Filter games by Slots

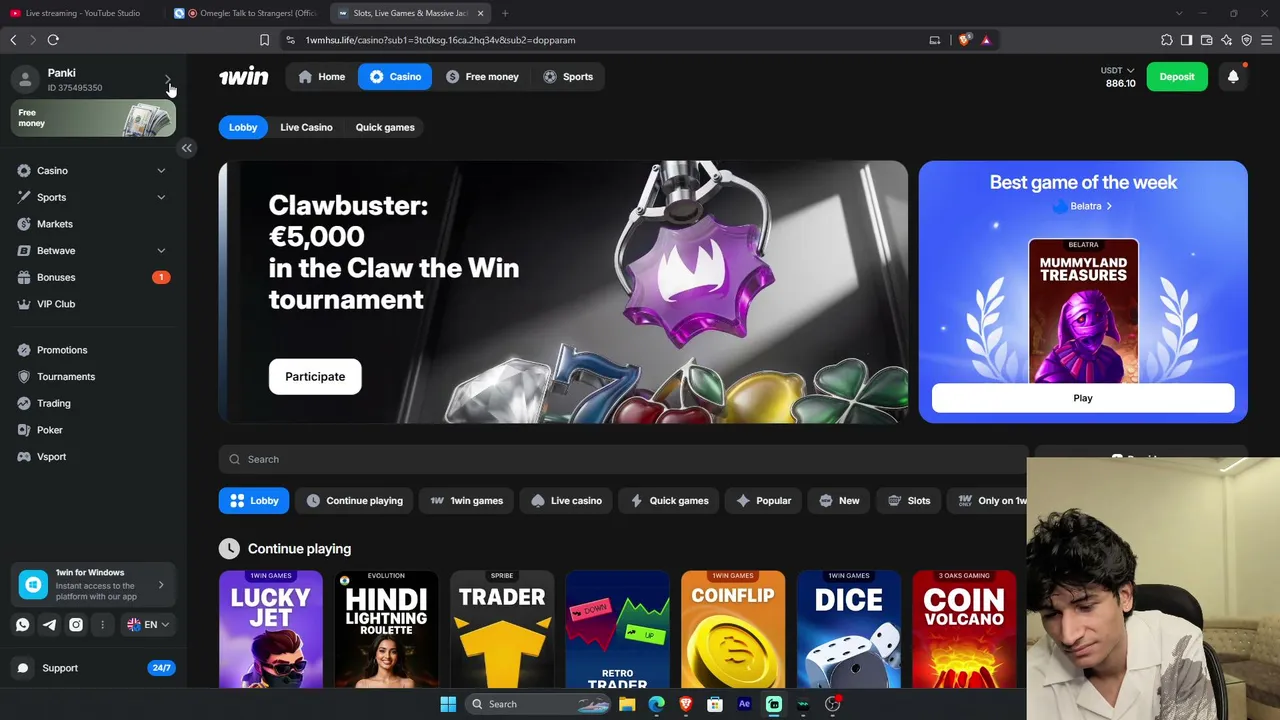[908, 501]
